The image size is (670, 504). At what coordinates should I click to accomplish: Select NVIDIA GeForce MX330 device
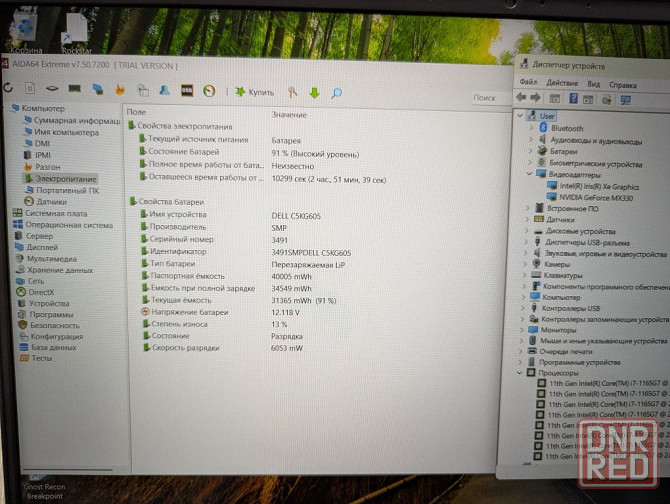590,197
